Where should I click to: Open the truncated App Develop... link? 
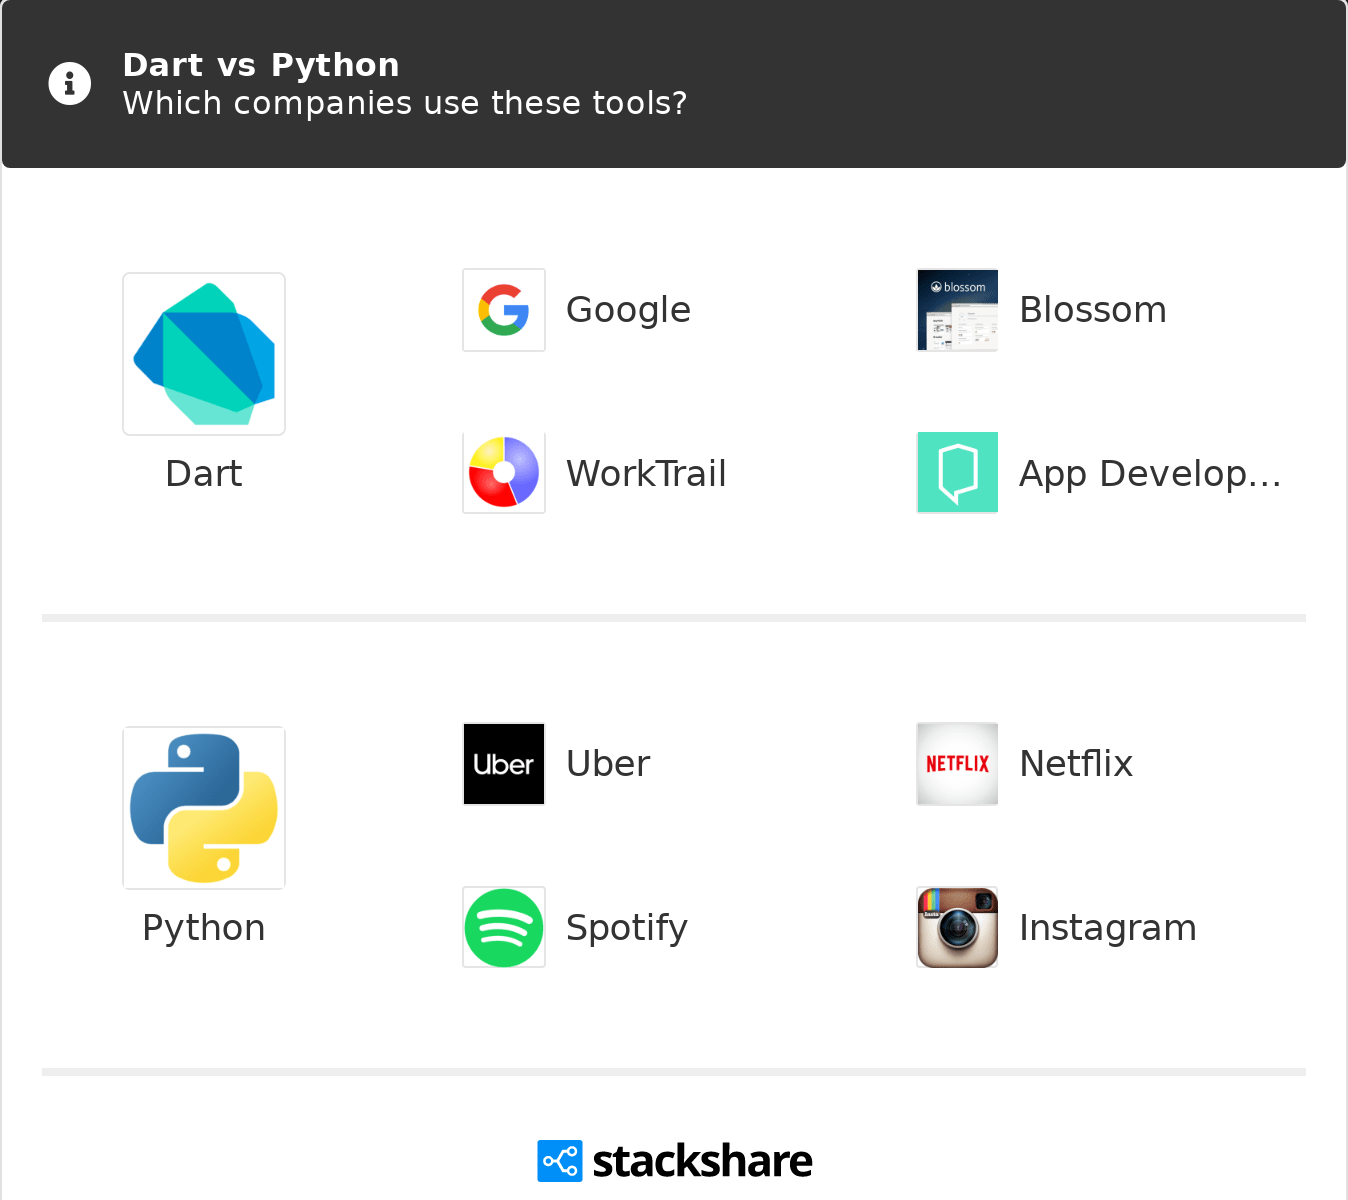coord(1149,474)
